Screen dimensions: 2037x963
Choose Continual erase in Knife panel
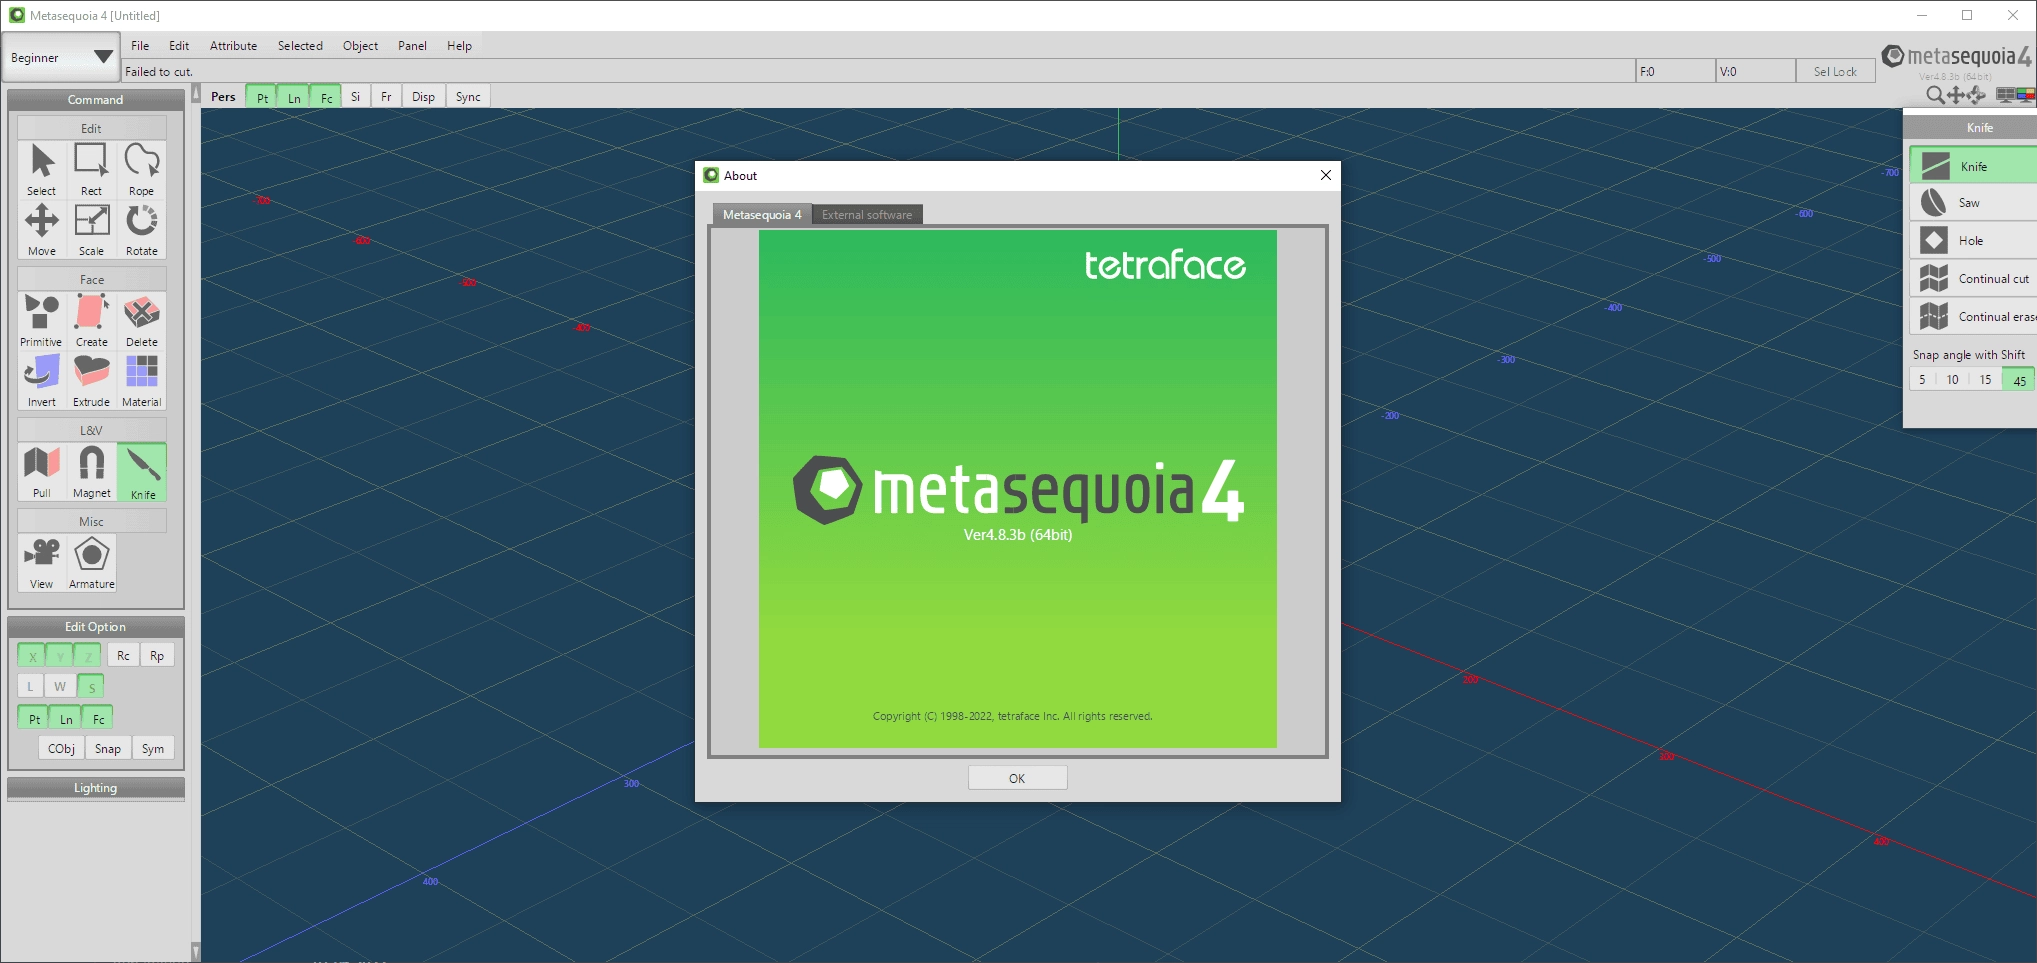1973,317
